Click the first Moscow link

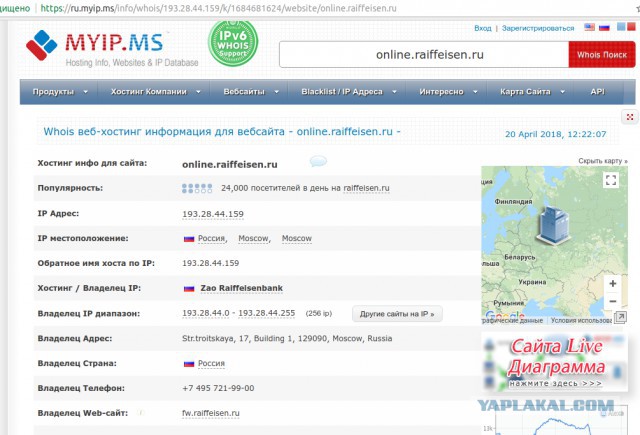tap(253, 238)
